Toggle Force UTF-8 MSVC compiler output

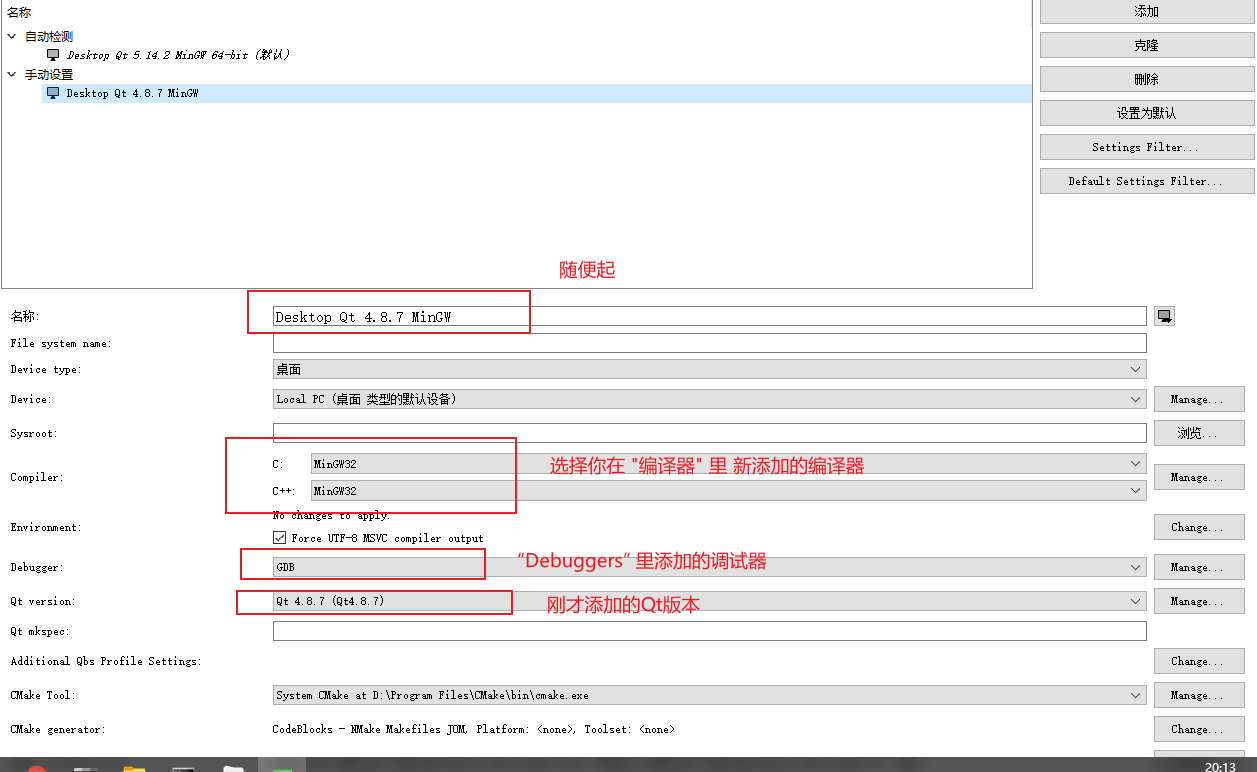click(x=279, y=538)
